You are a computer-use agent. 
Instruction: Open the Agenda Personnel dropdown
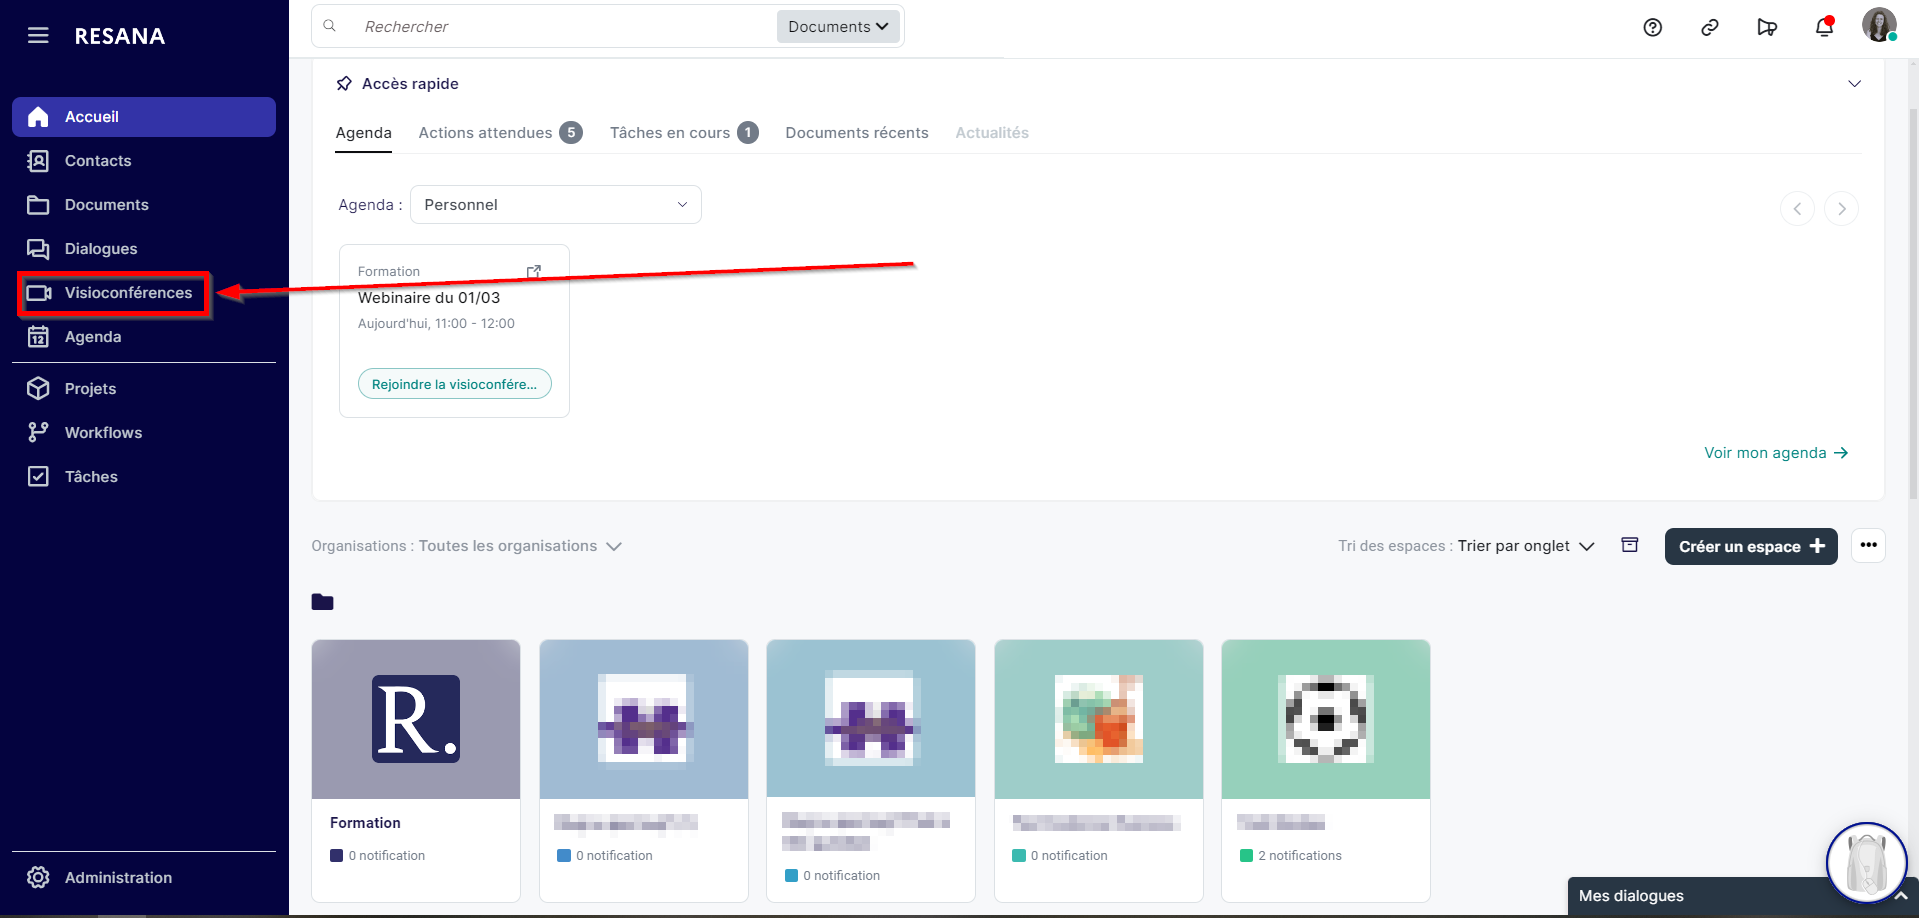tap(556, 205)
